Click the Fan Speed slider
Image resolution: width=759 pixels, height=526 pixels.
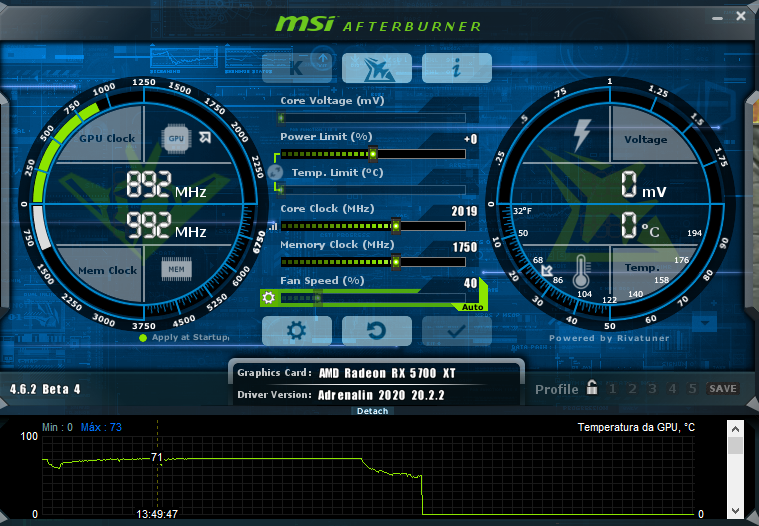(x=373, y=298)
